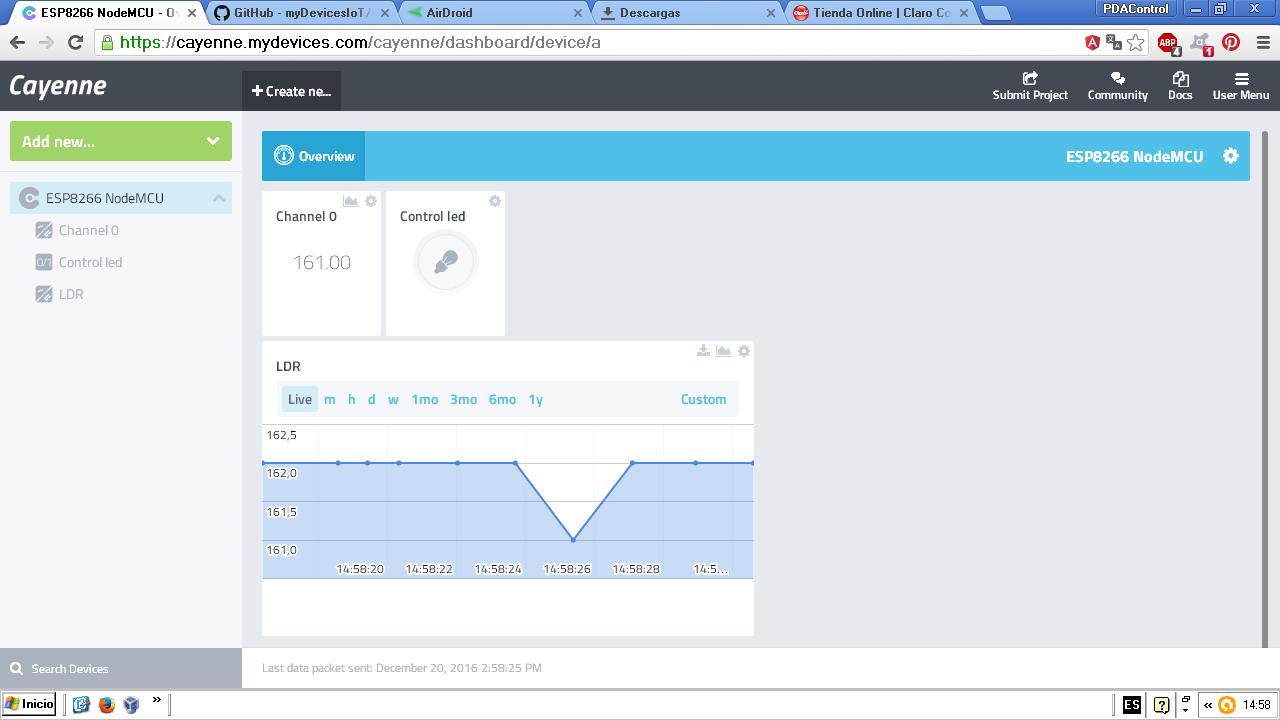Select the 6mo chart range

(502, 399)
